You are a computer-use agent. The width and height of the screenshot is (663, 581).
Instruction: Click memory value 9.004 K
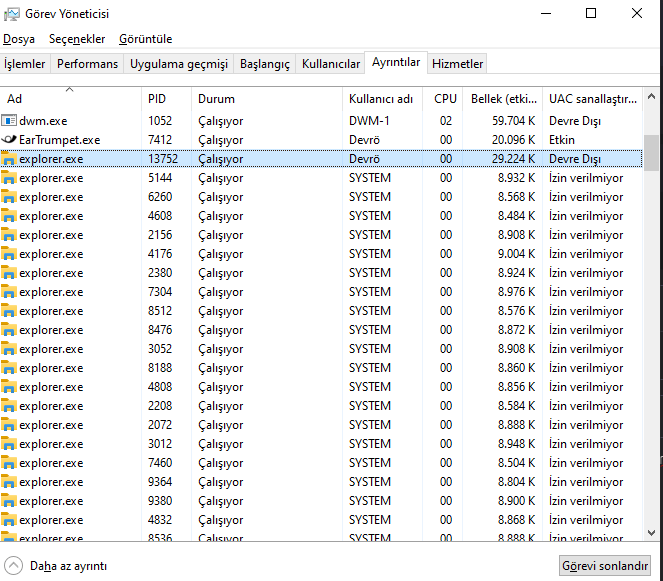click(x=517, y=254)
